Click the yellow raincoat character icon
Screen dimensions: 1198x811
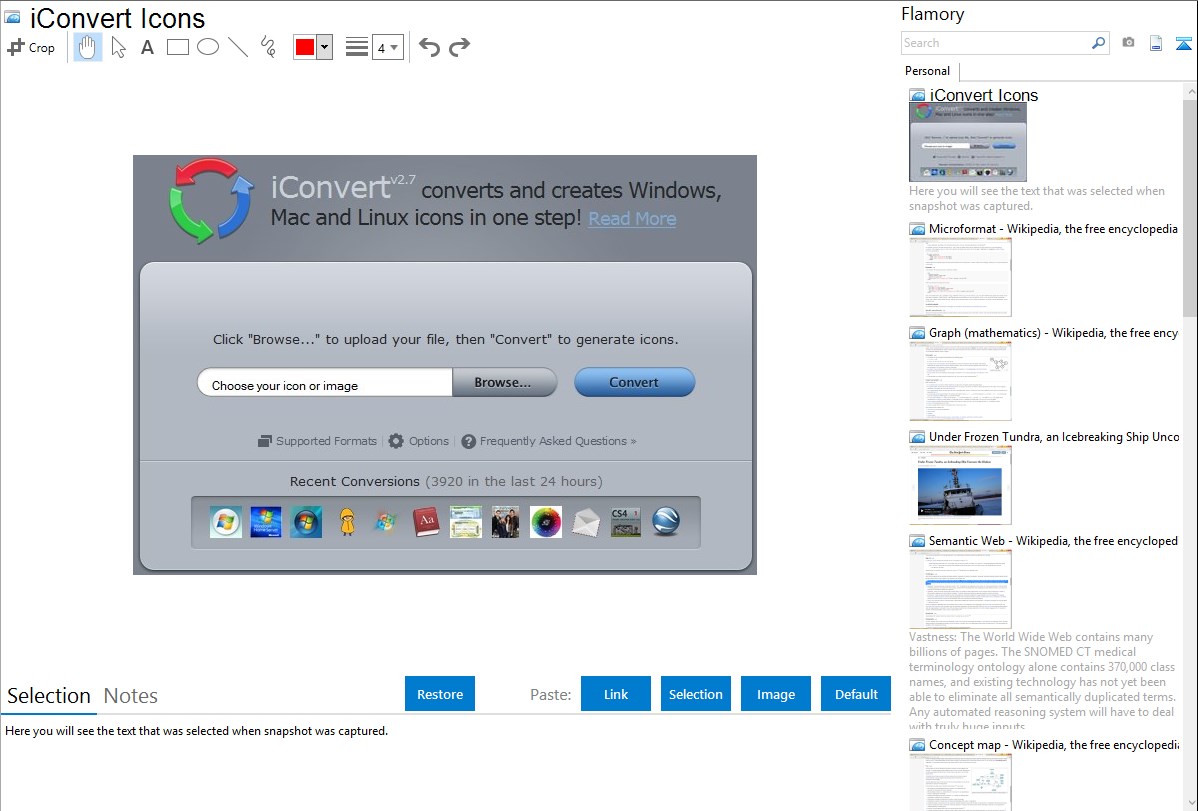click(x=347, y=522)
